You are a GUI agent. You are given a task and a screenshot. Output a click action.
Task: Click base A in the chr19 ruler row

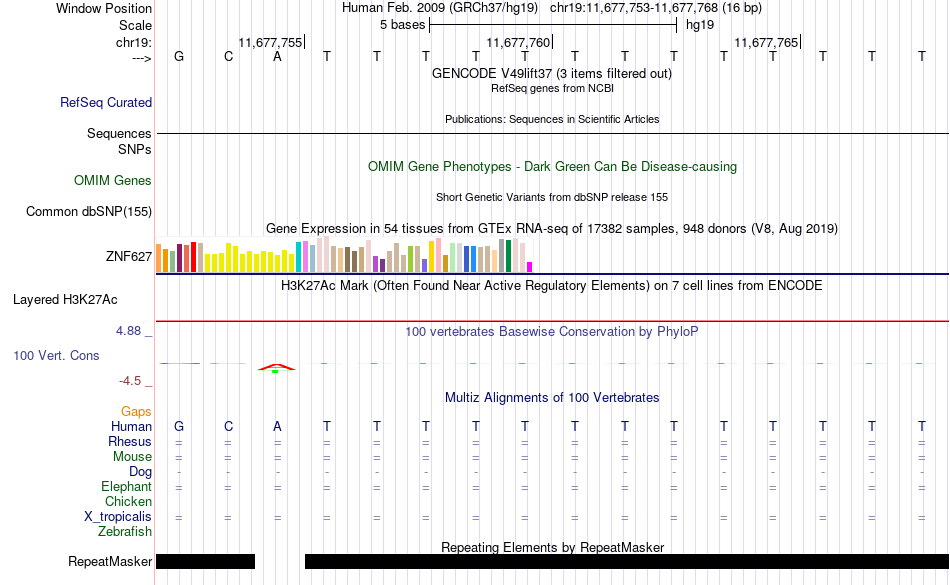[277, 56]
